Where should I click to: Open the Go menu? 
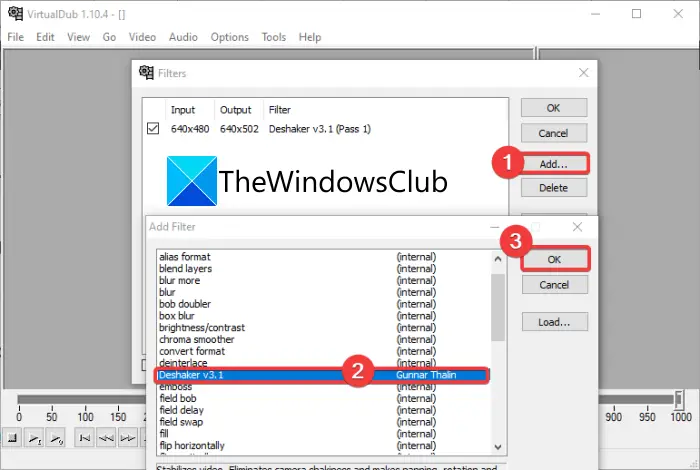point(109,37)
